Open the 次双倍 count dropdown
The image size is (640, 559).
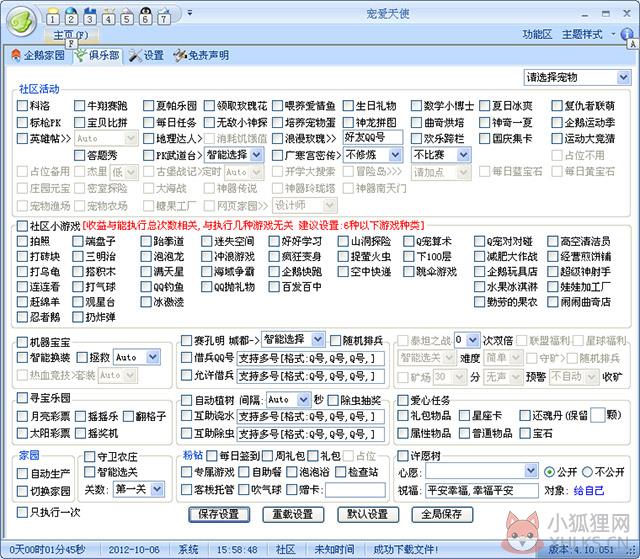(x=473, y=340)
